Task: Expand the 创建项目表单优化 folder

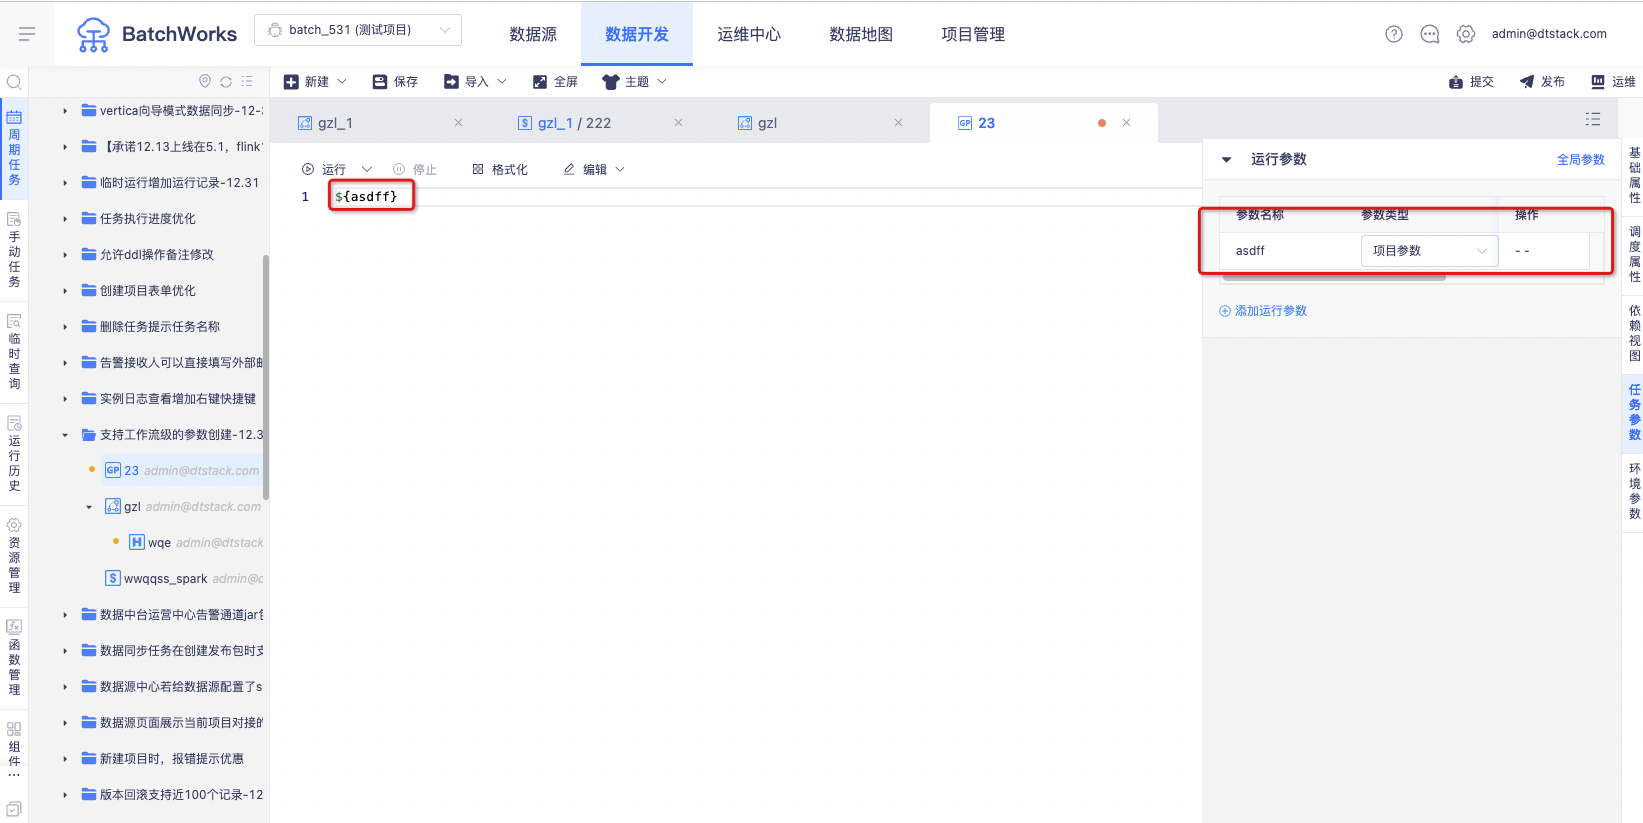Action: [65, 291]
